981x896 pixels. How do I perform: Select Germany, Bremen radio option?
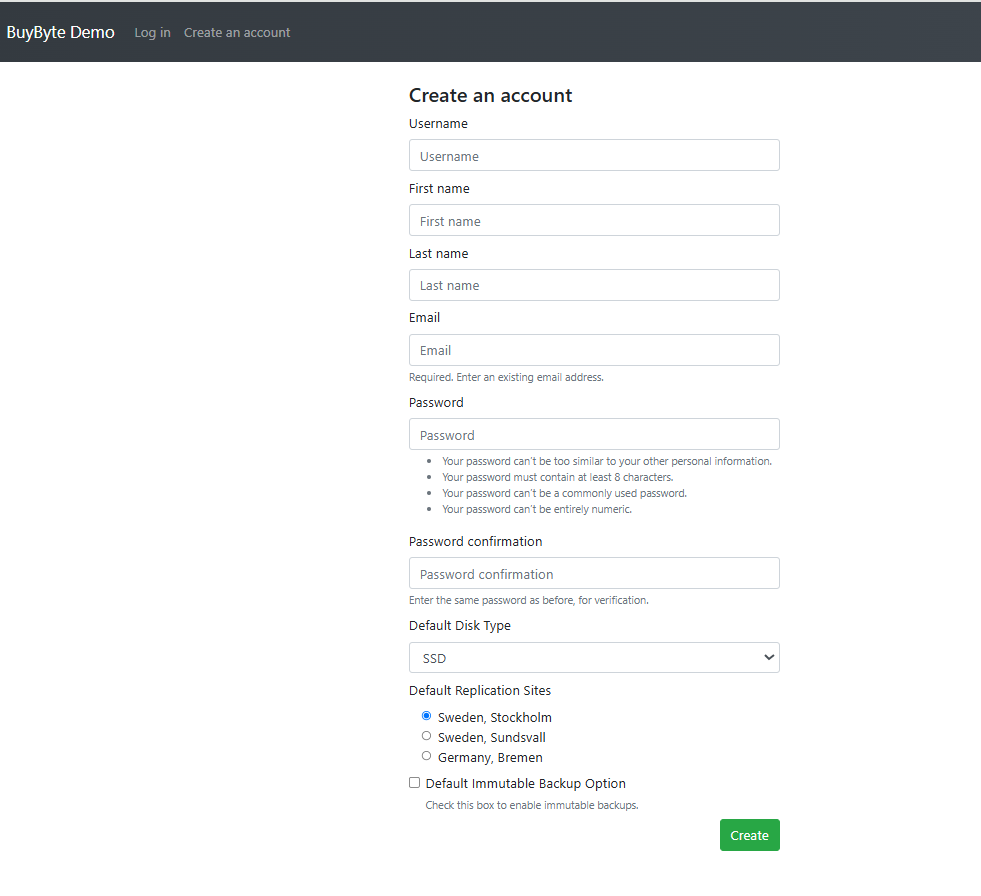tap(427, 756)
